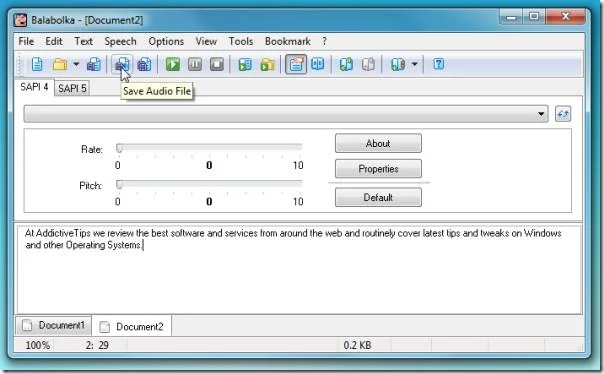604x374 pixels.
Task: Start reading aloud with the green play button
Action: coord(173,64)
